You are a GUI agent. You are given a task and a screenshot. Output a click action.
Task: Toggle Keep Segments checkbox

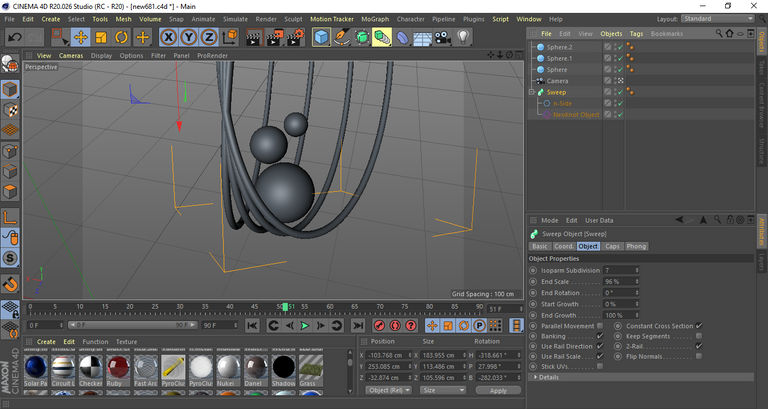coord(699,336)
